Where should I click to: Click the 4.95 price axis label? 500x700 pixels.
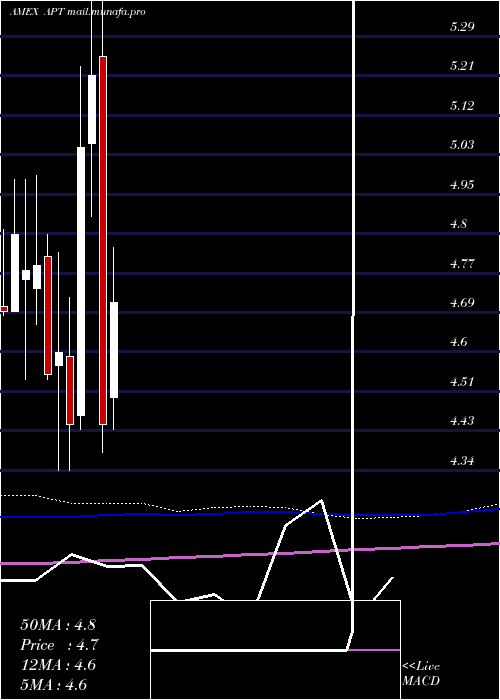point(462,184)
